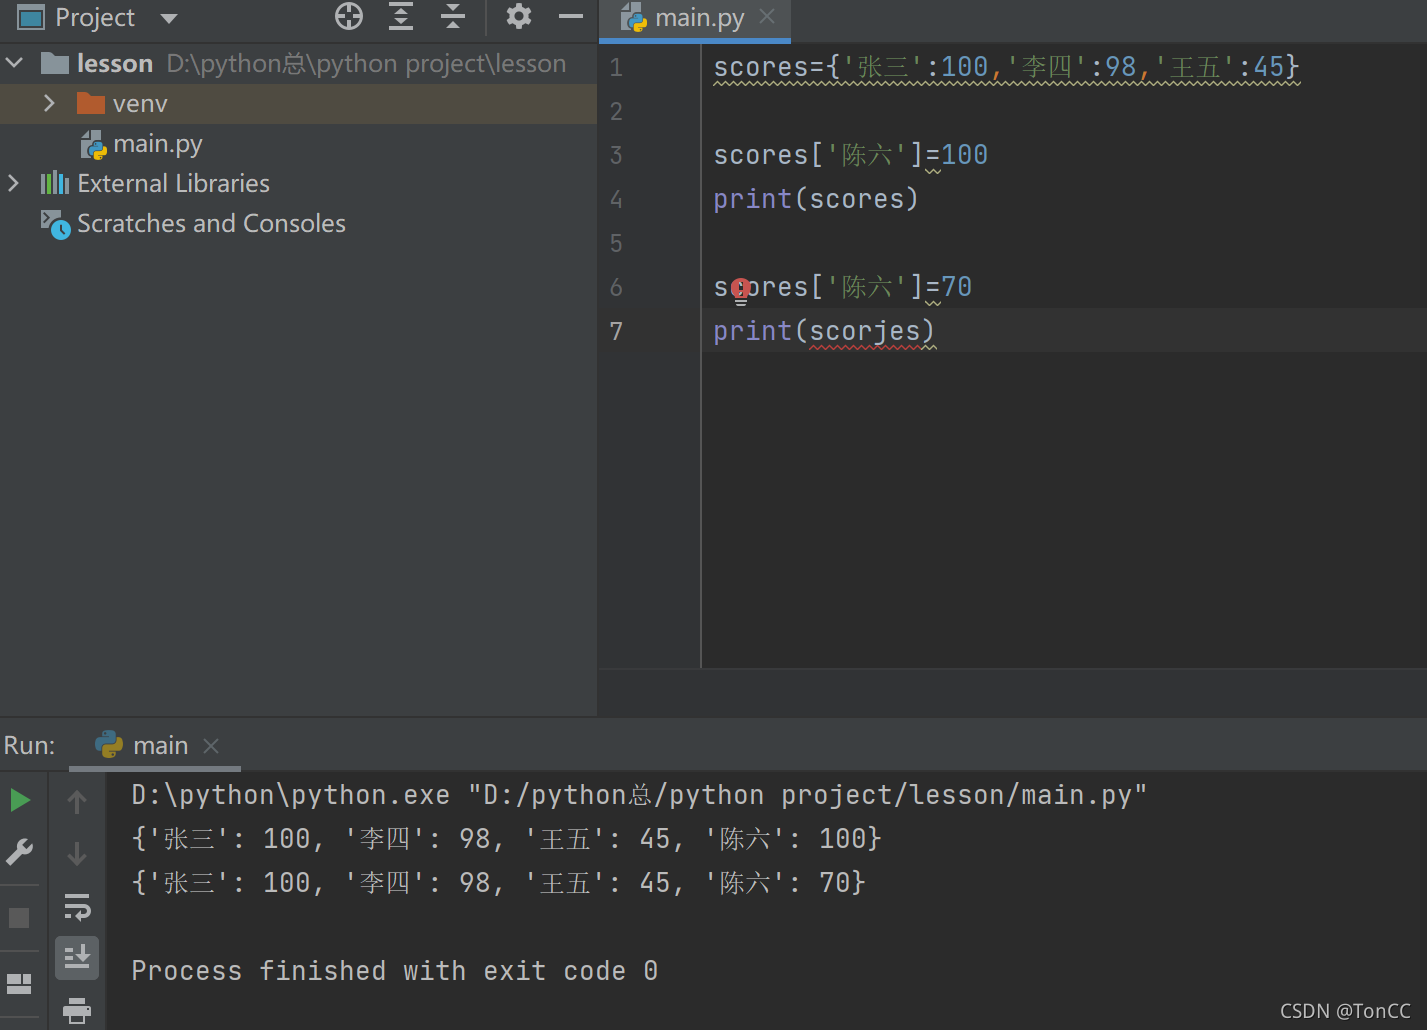This screenshot has width=1427, height=1030.
Task: Click the python.exe command line in output
Action: pyautogui.click(x=639, y=795)
